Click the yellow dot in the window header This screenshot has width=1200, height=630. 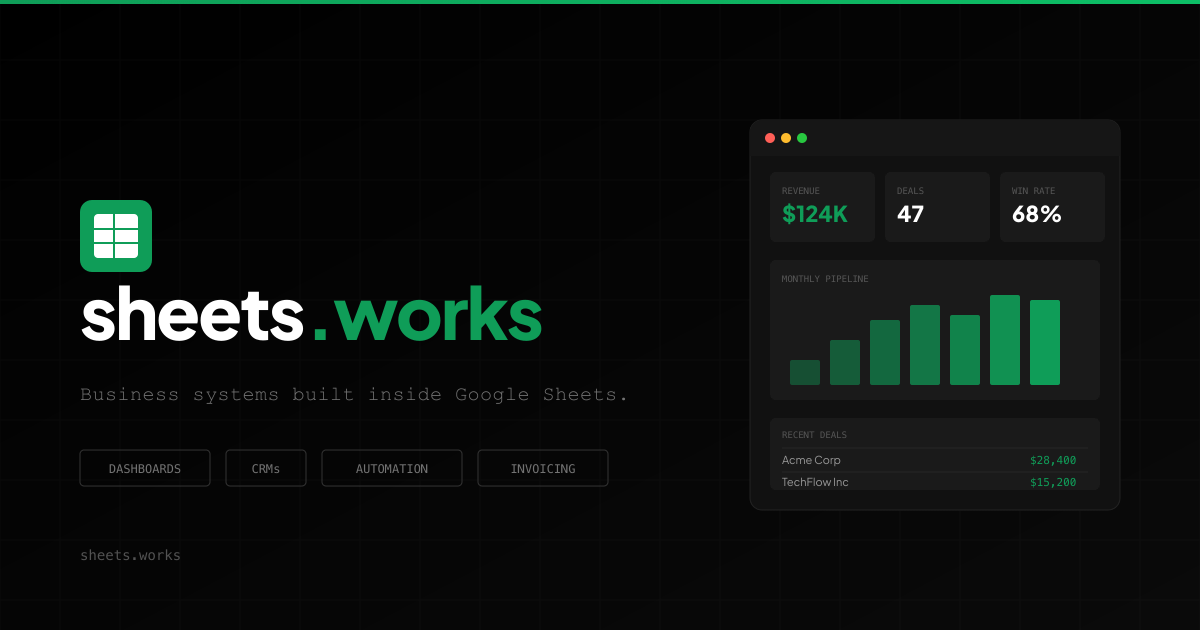point(786,138)
